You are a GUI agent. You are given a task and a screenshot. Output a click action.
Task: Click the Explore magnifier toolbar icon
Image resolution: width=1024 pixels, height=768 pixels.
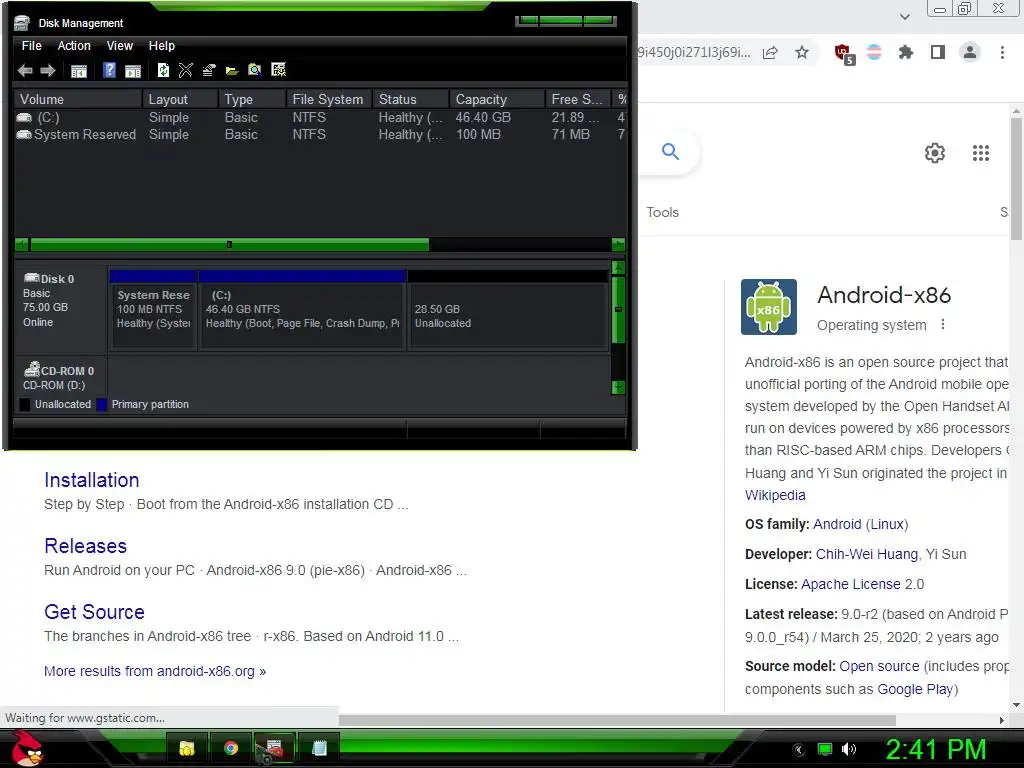tap(255, 70)
